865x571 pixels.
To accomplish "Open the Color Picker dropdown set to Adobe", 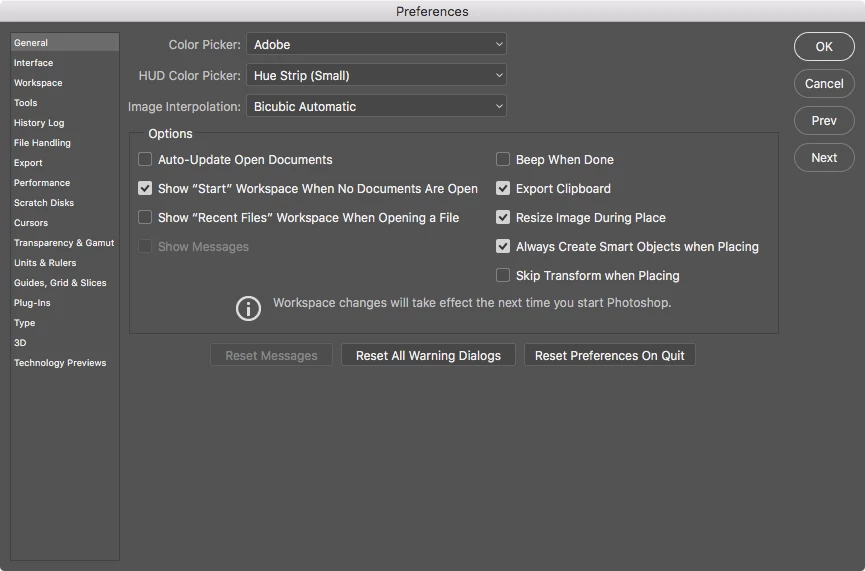I will click(376, 44).
